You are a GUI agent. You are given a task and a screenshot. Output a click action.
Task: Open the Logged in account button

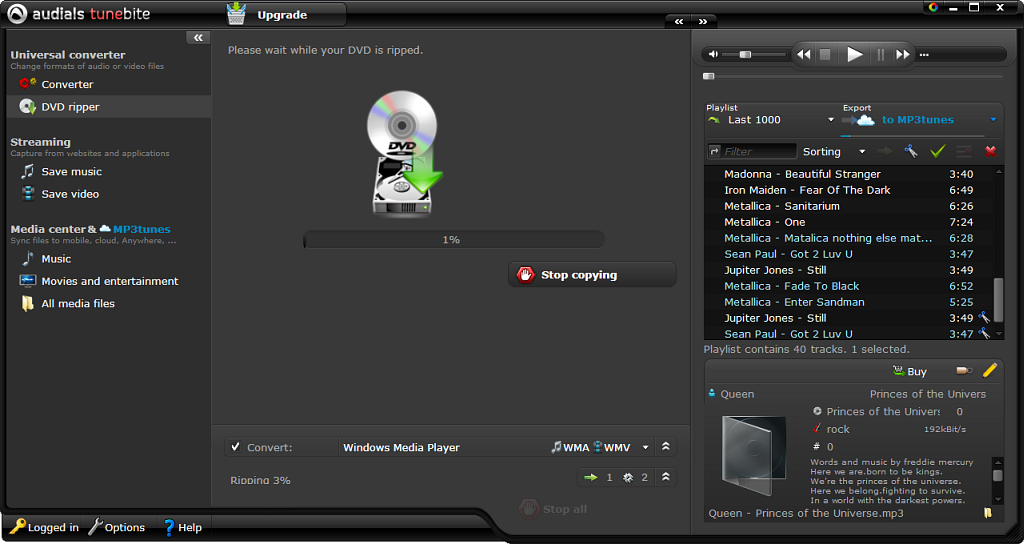pos(44,527)
